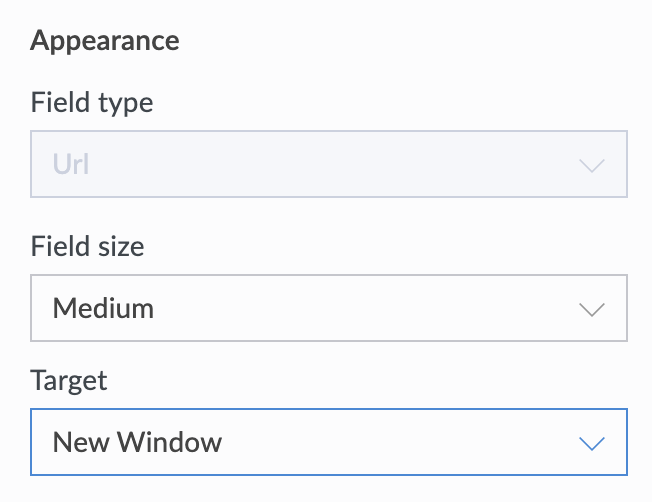652x502 pixels.
Task: Click the blue chevron in the Target dropdown
Action: (592, 443)
